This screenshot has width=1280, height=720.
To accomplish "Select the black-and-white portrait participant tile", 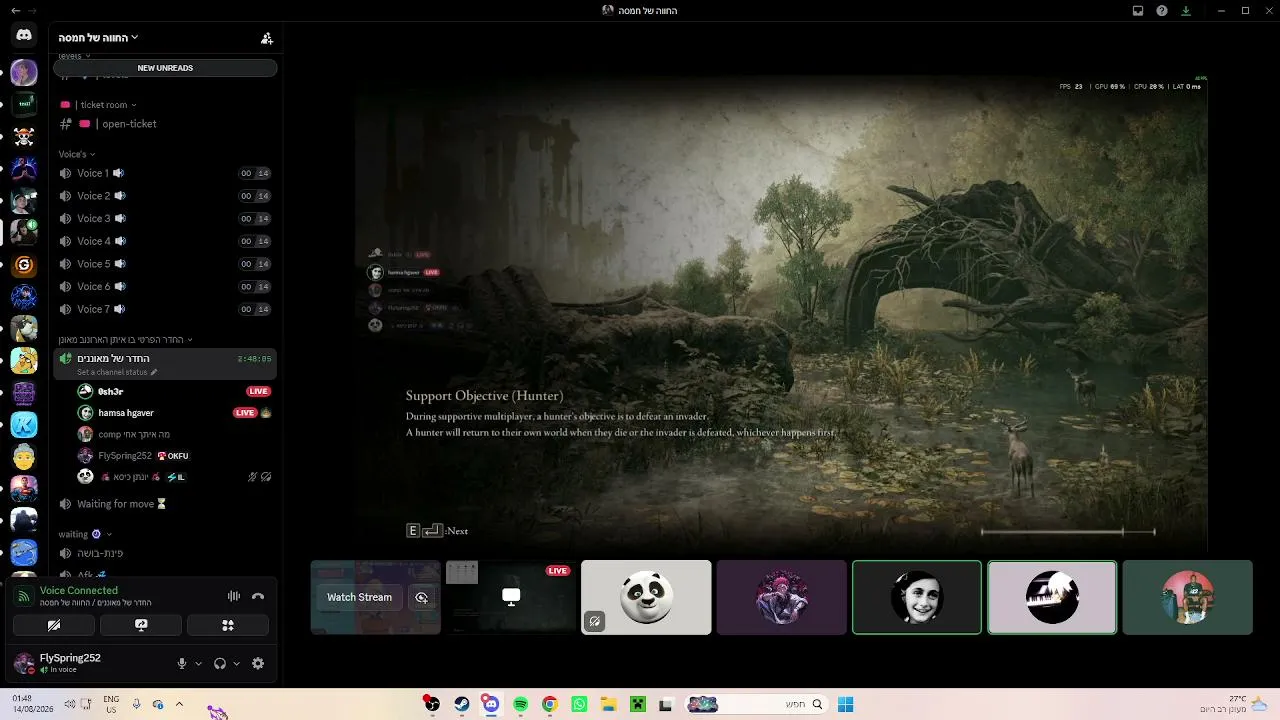I will tap(917, 597).
